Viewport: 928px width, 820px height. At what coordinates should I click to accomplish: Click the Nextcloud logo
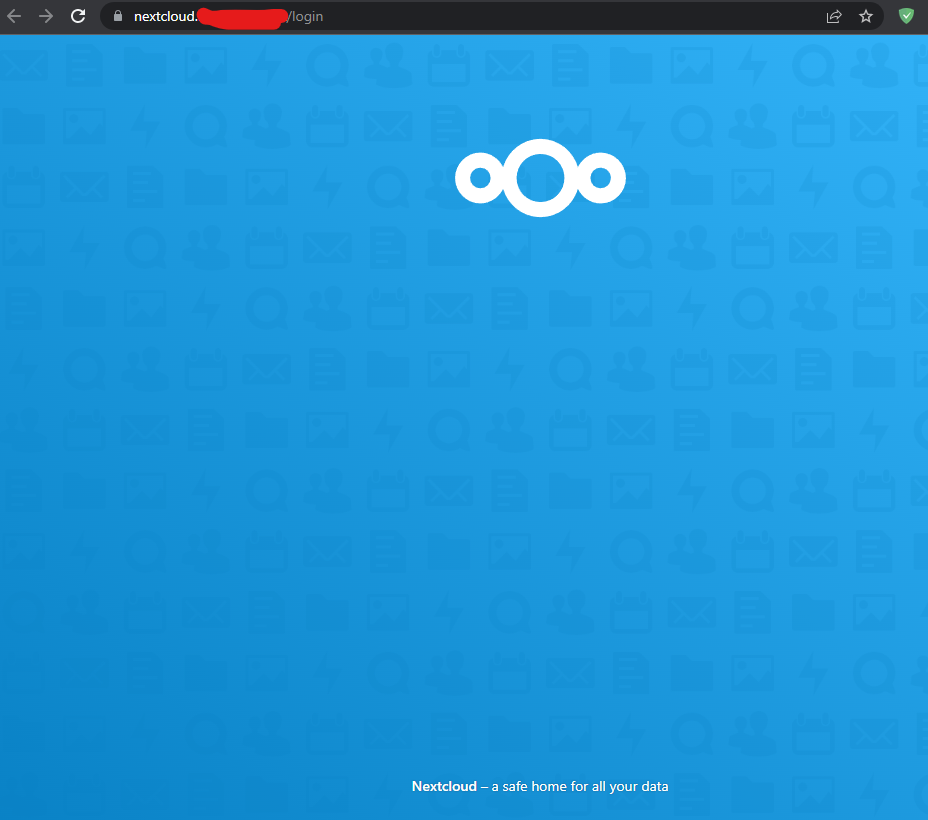[x=540, y=178]
